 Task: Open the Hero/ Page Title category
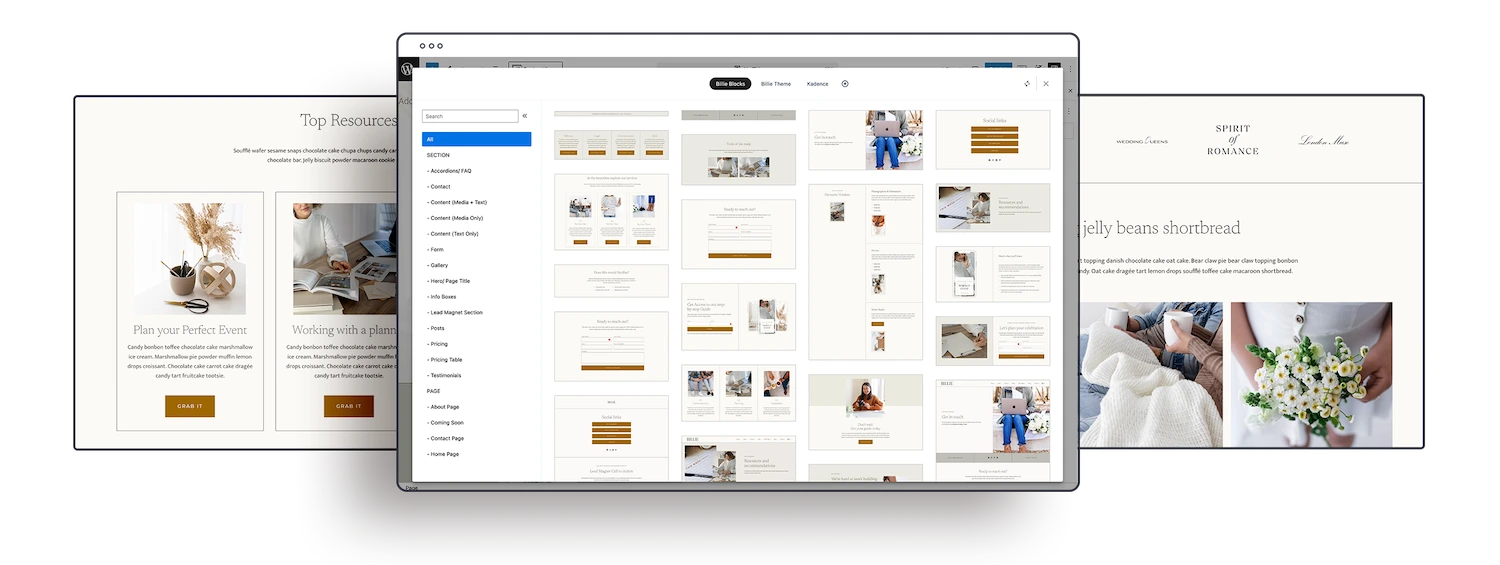(x=450, y=281)
